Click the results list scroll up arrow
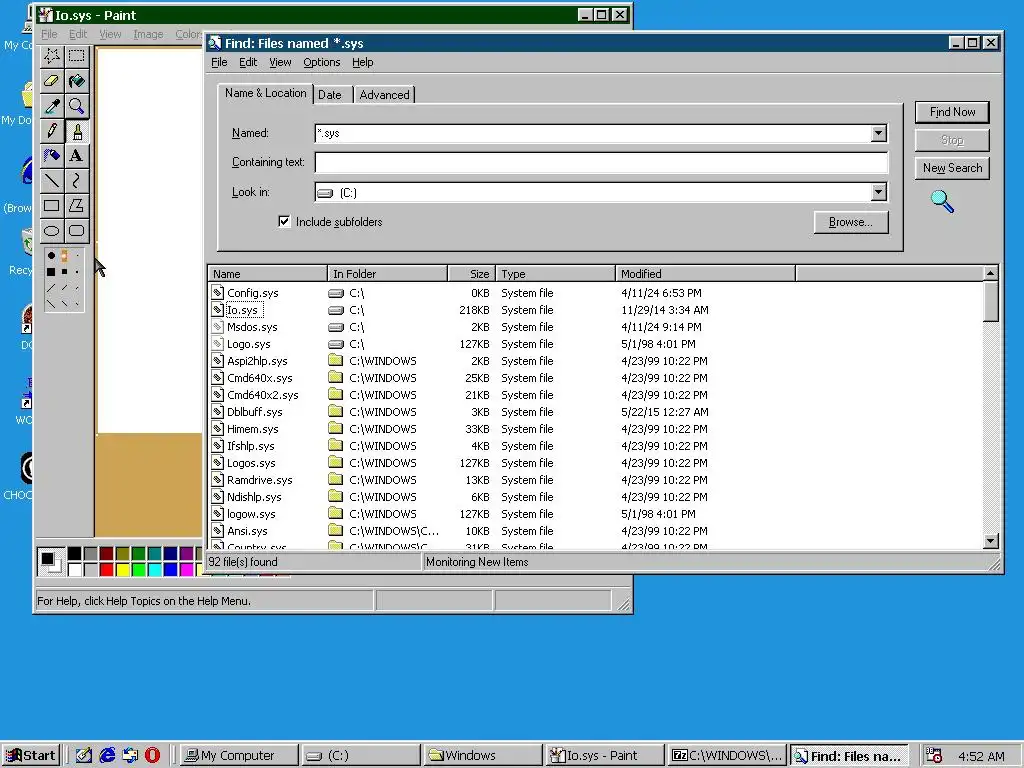 991,273
